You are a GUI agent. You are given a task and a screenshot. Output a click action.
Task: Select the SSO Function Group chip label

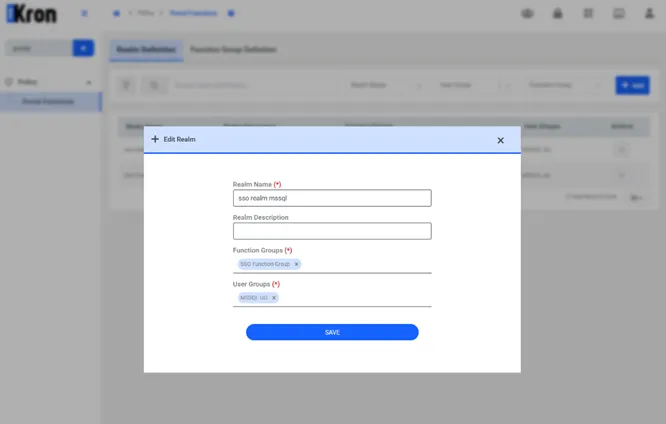[265, 264]
